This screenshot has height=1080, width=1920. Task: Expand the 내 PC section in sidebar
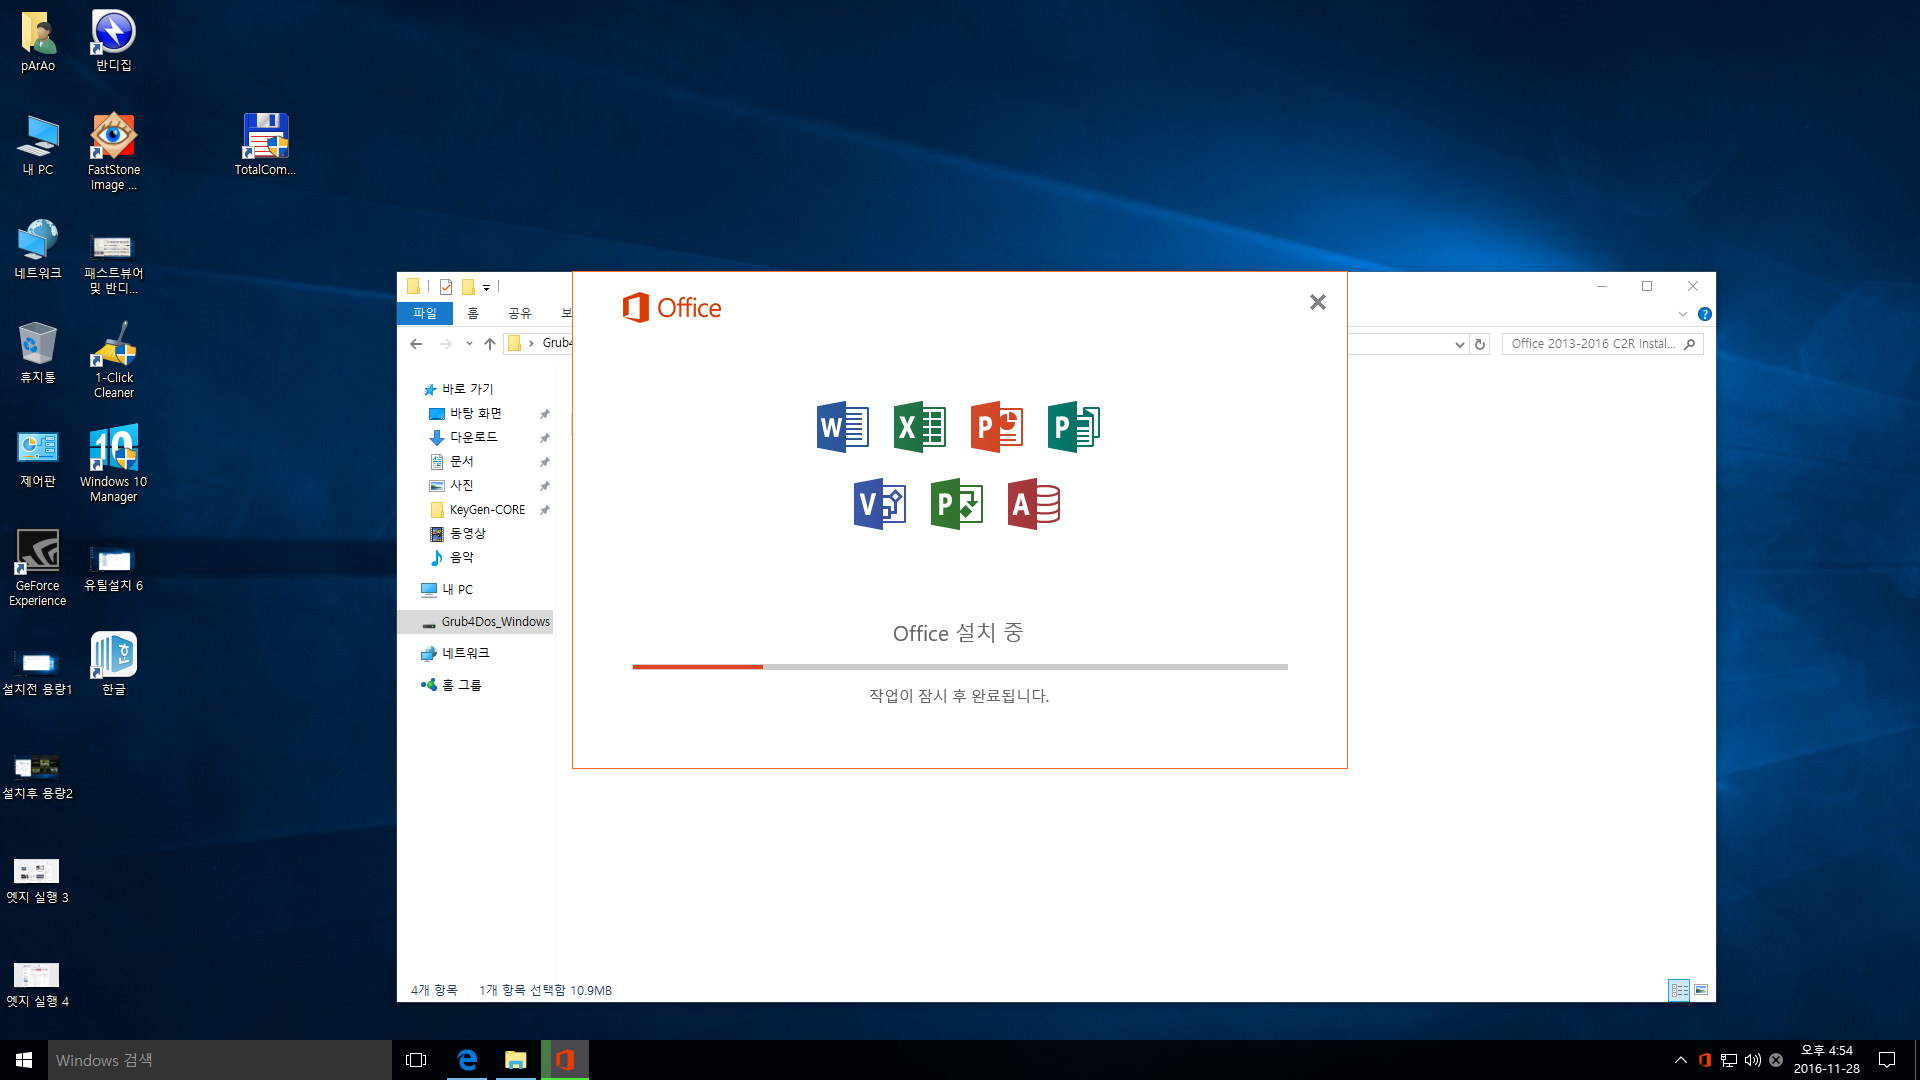pyautogui.click(x=413, y=588)
